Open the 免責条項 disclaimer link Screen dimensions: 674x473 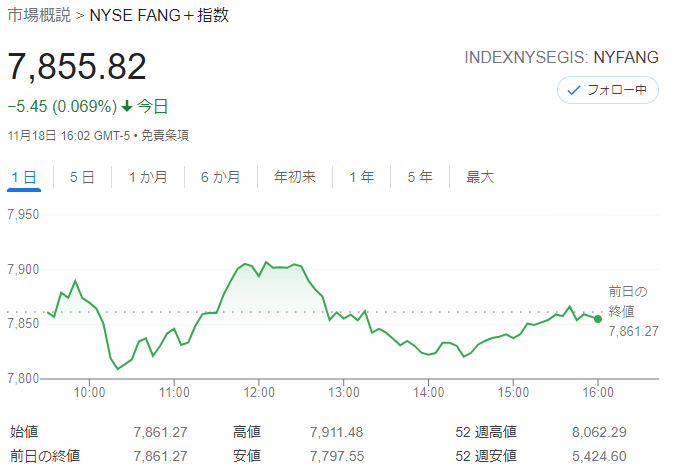coord(165,136)
